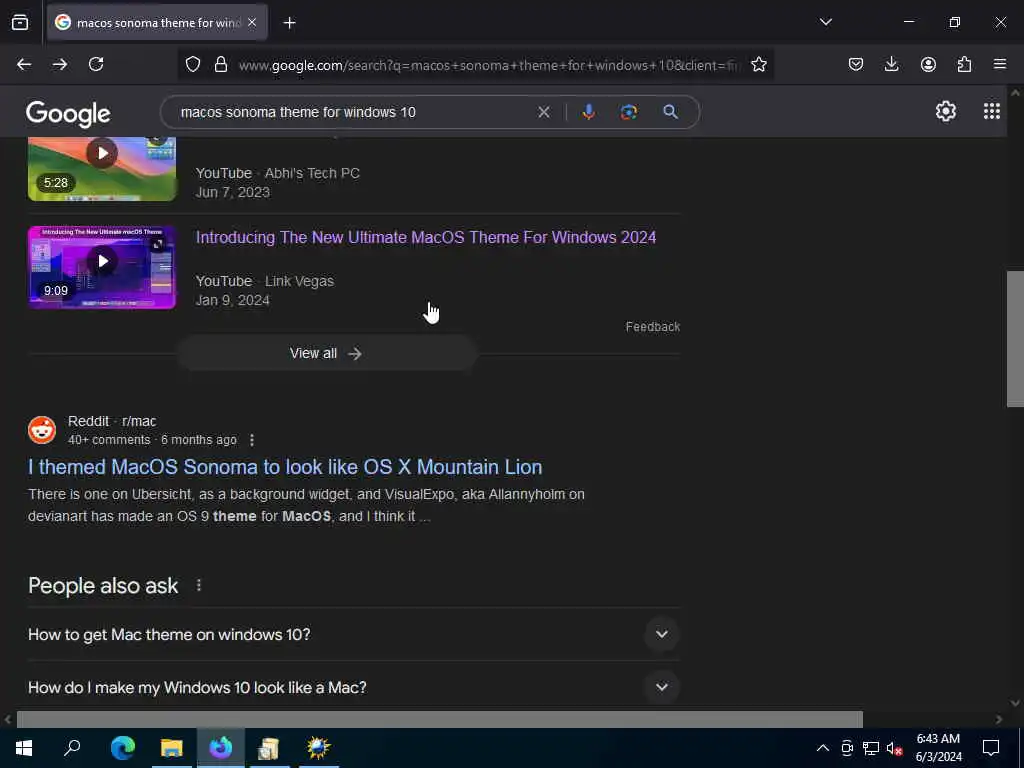The image size is (1024, 768).
Task: Open a new tab with plus button
Action: coord(289,23)
